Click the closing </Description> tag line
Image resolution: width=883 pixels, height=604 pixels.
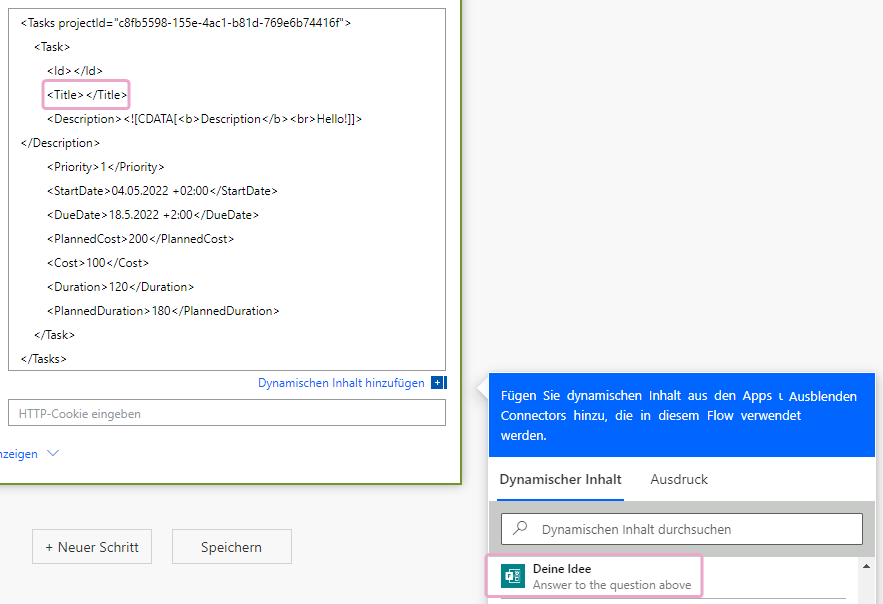point(60,143)
